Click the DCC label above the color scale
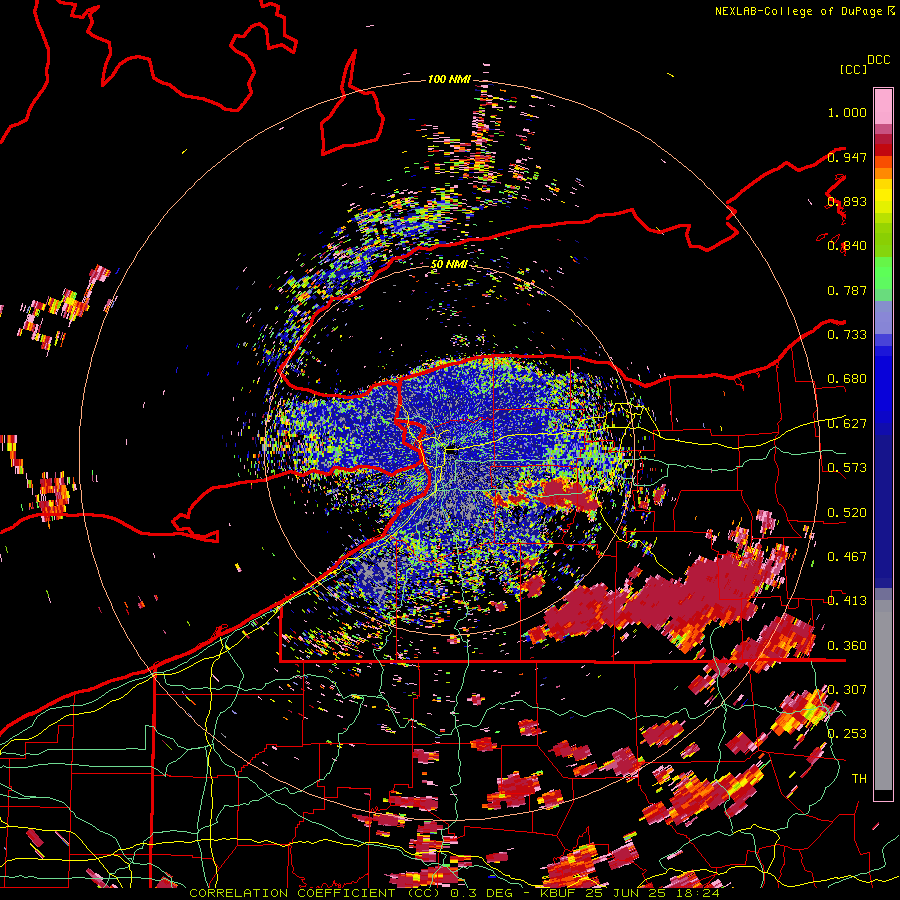This screenshot has width=900, height=900. [x=878, y=60]
